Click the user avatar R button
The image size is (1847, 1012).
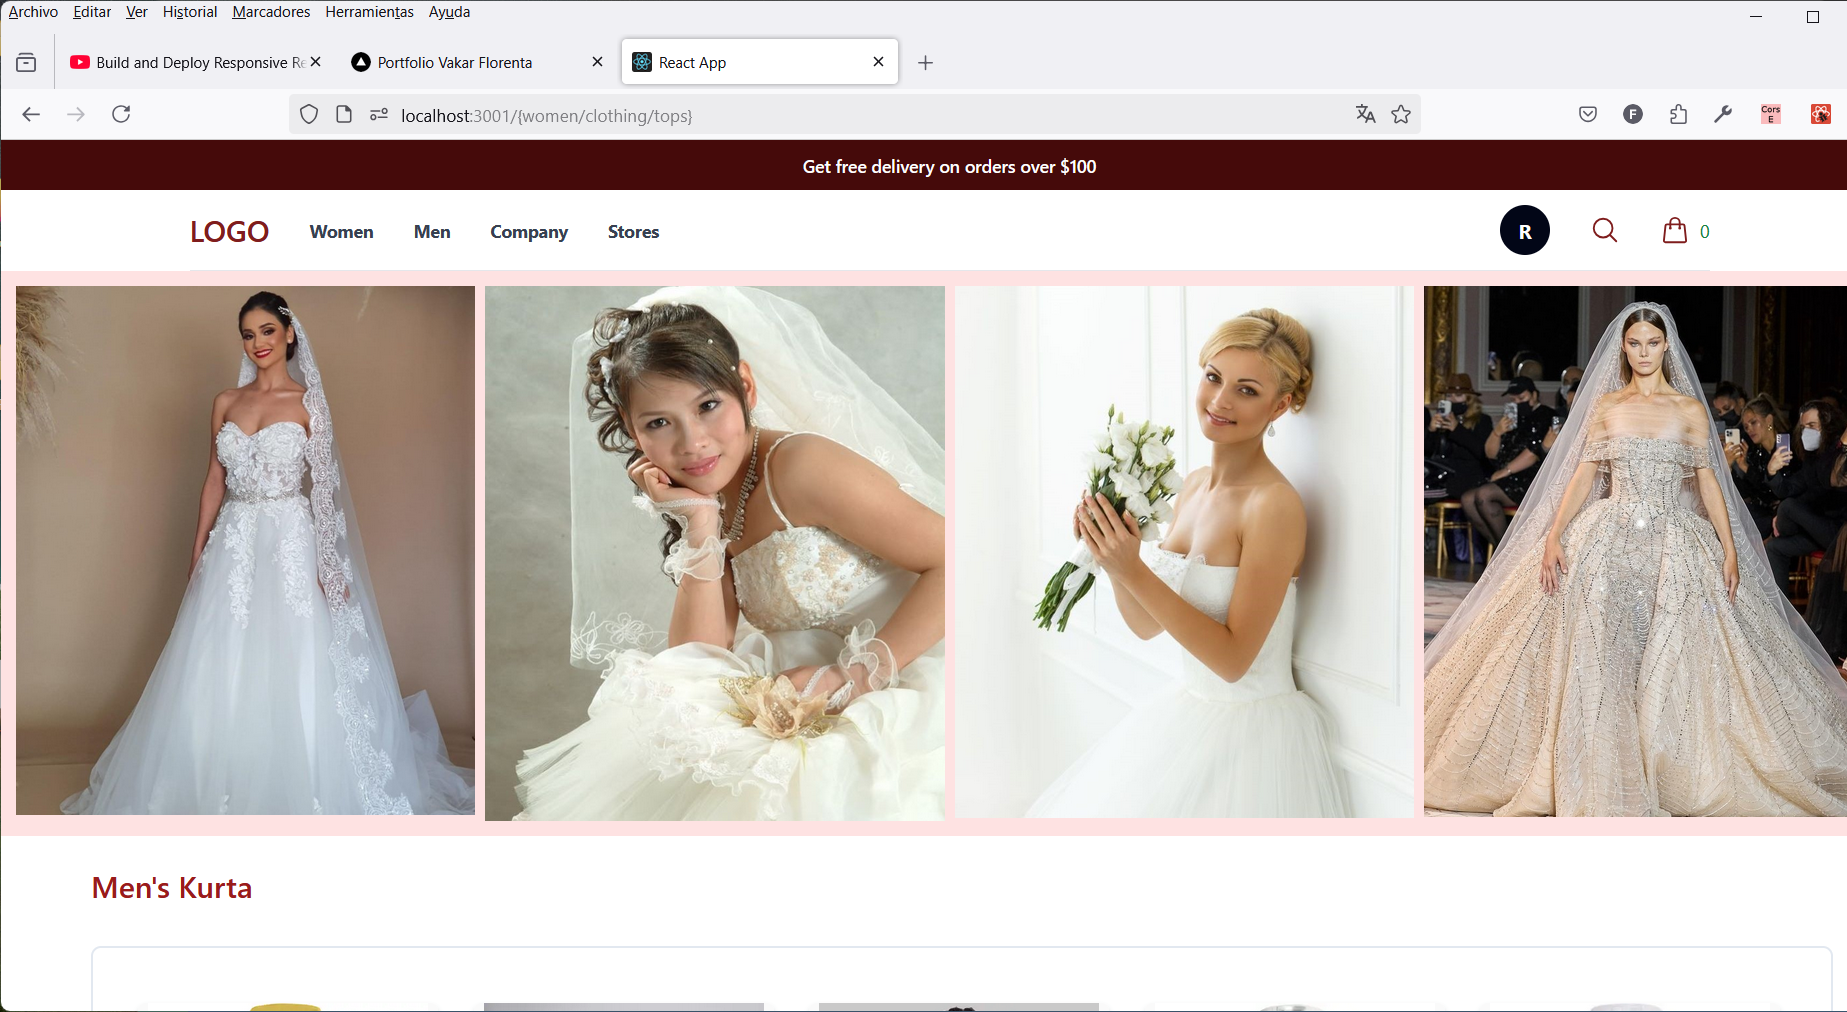pos(1525,231)
